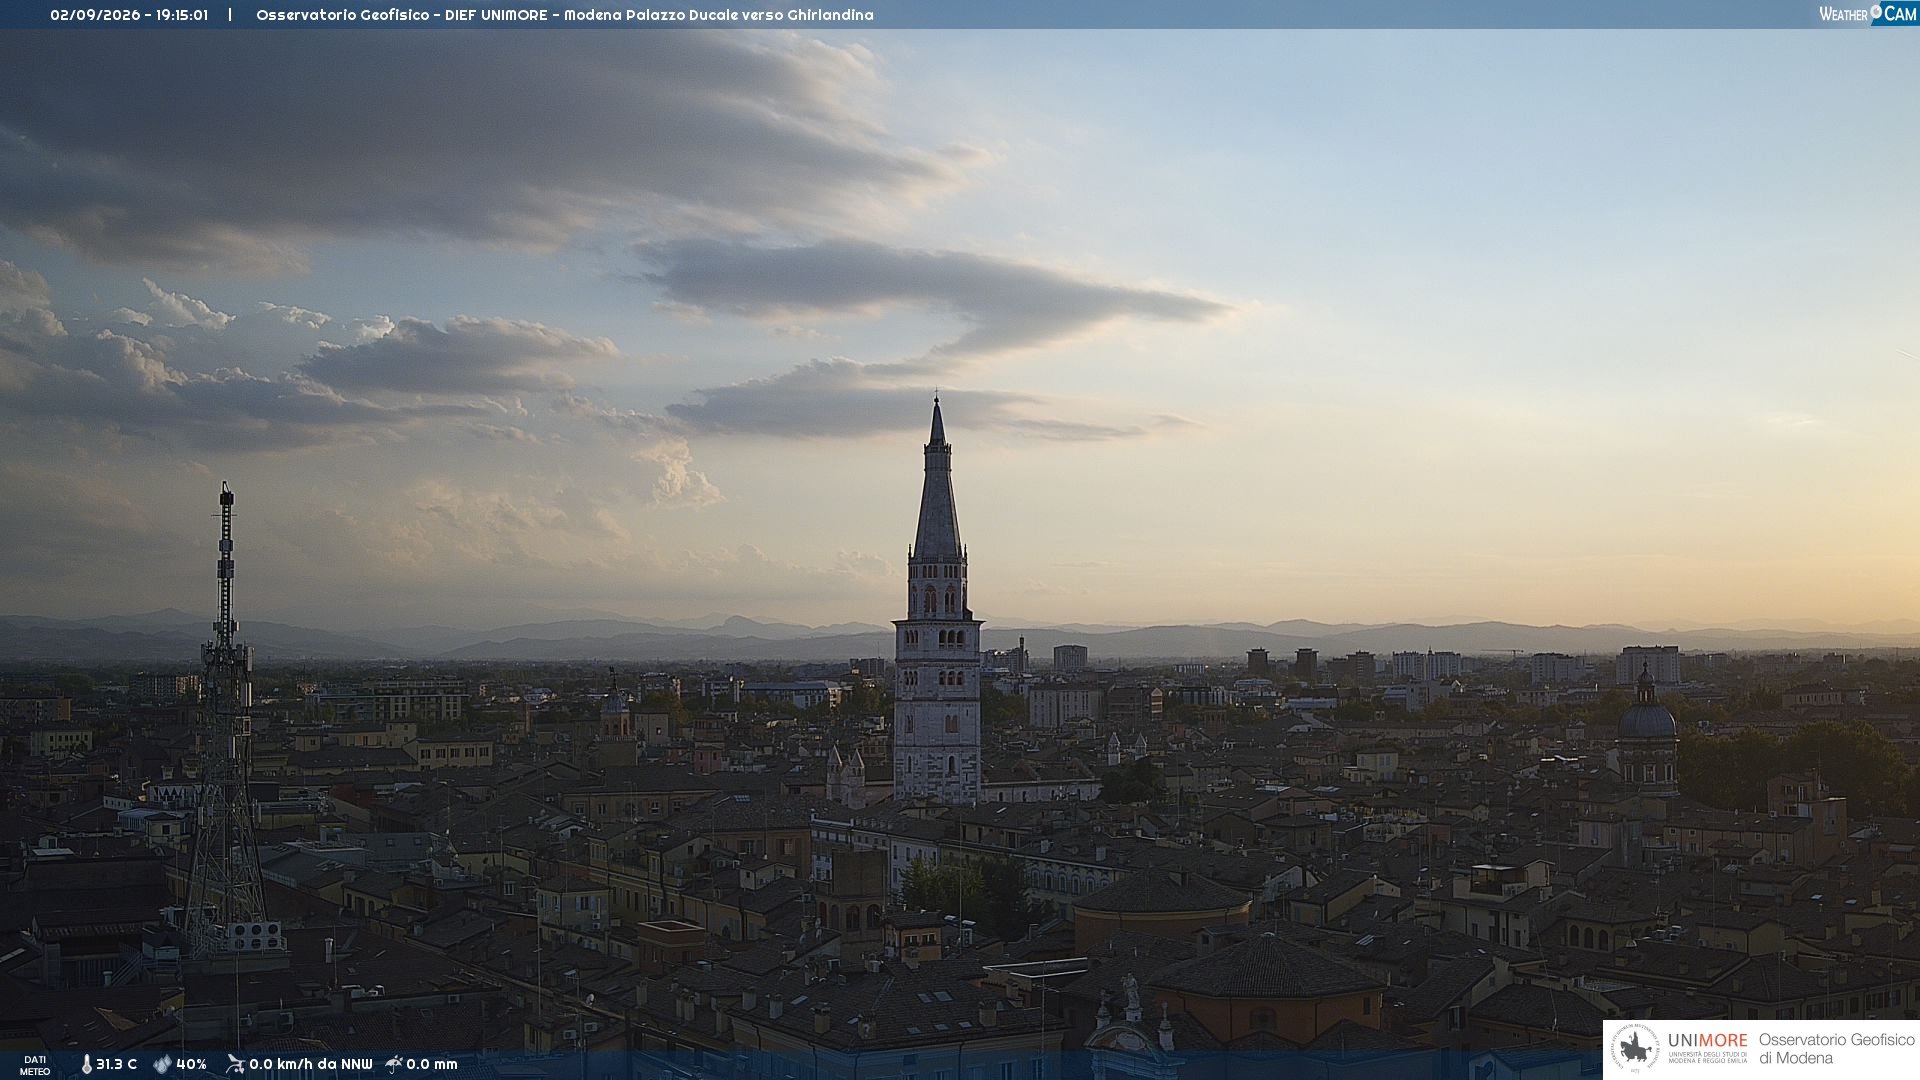Viewport: 1920px width, 1080px height.
Task: Click the rain umbrella precipitation icon
Action: (x=394, y=1064)
